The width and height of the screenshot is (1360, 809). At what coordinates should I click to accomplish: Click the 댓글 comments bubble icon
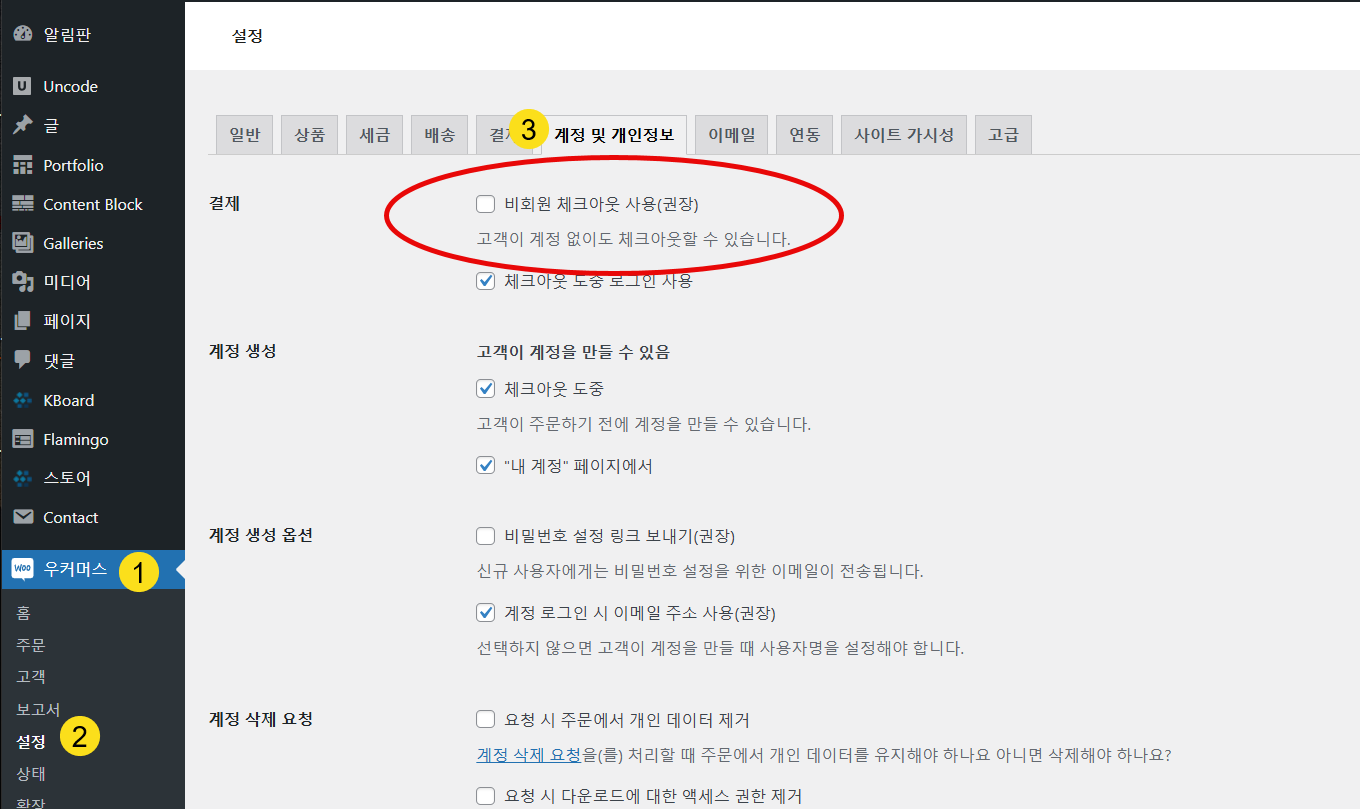(x=22, y=360)
